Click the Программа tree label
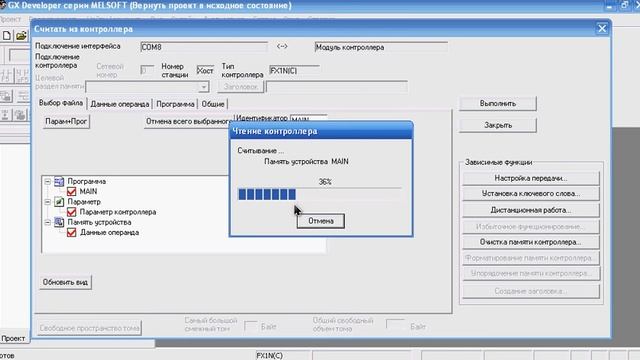 click(x=87, y=181)
